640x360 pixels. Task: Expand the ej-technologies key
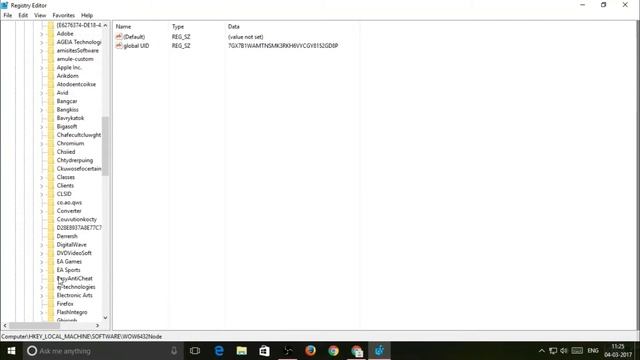point(42,287)
